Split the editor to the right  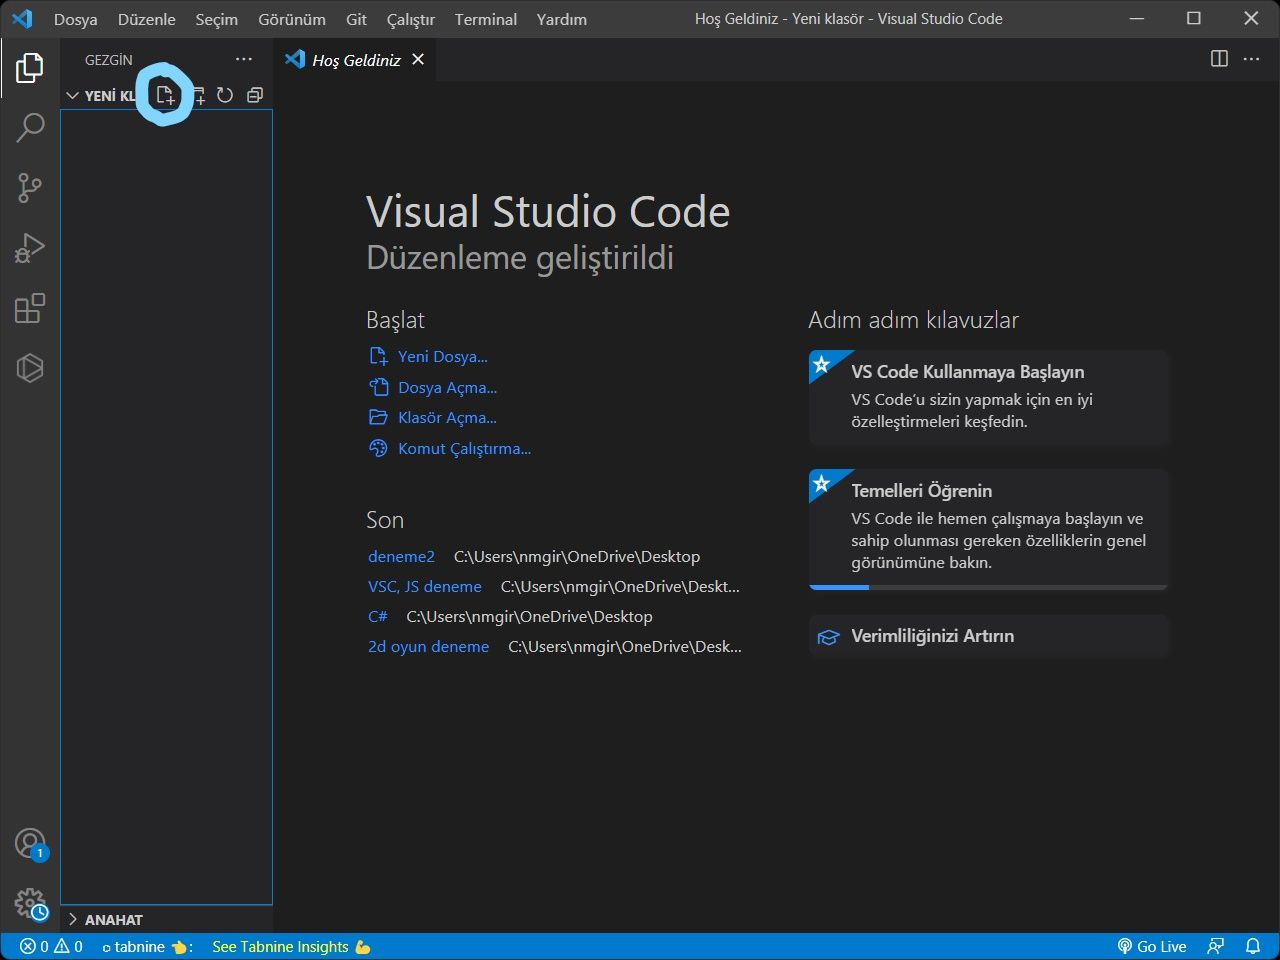1219,59
